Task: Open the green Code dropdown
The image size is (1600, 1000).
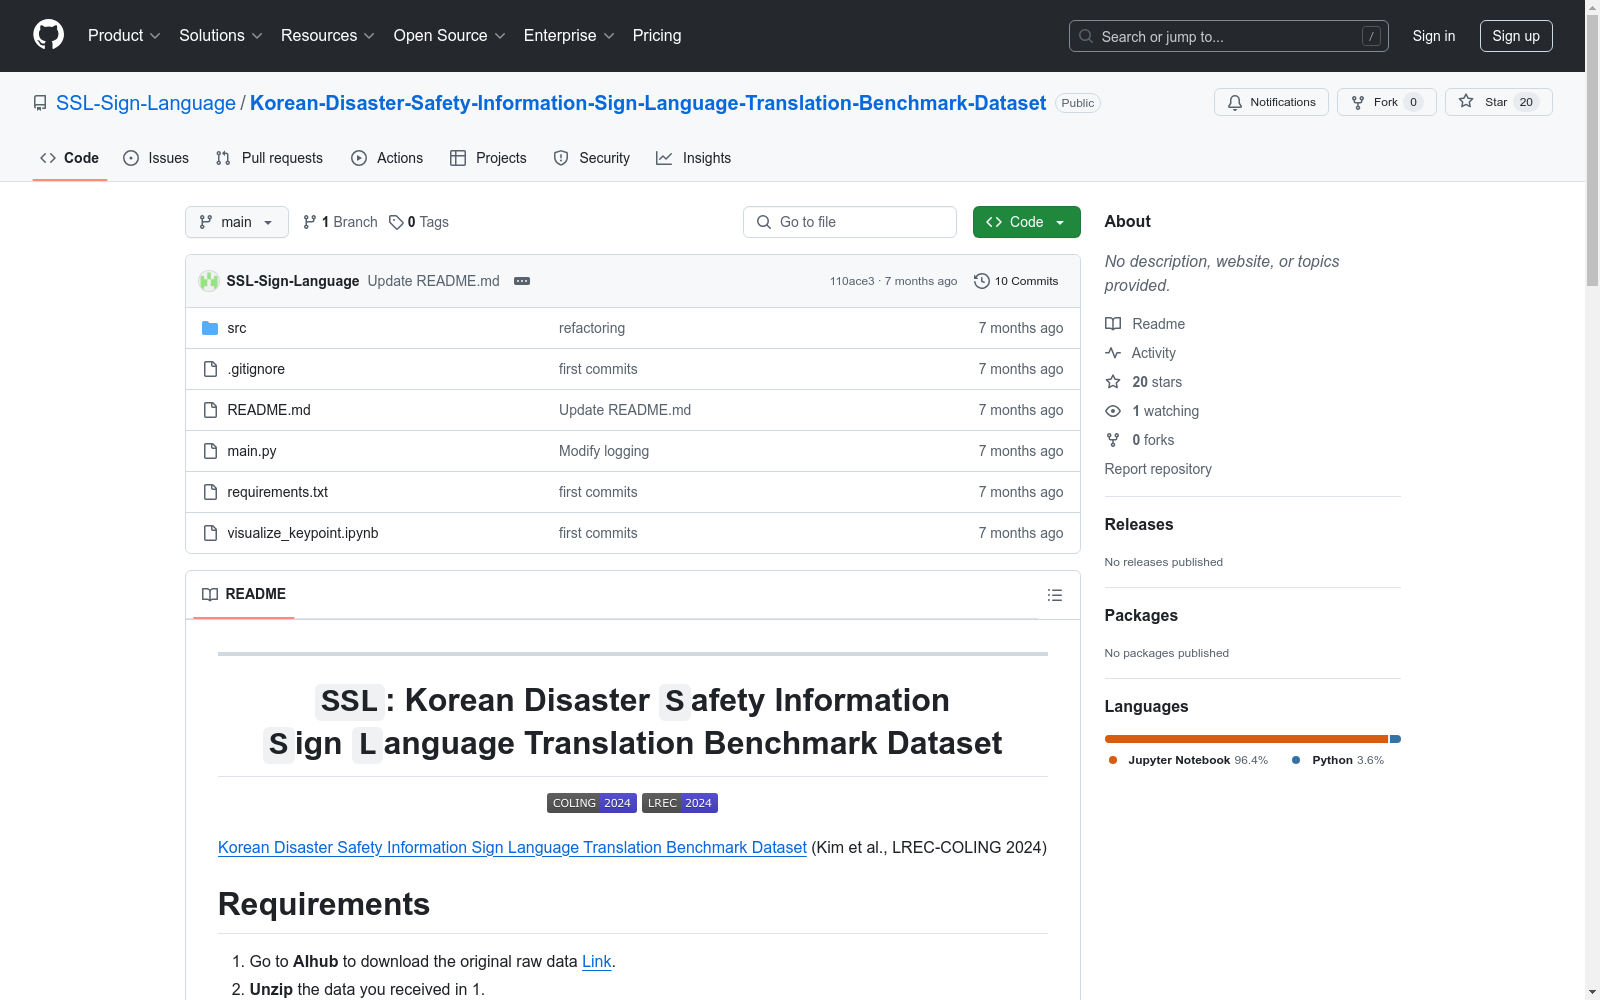Action: [1026, 222]
